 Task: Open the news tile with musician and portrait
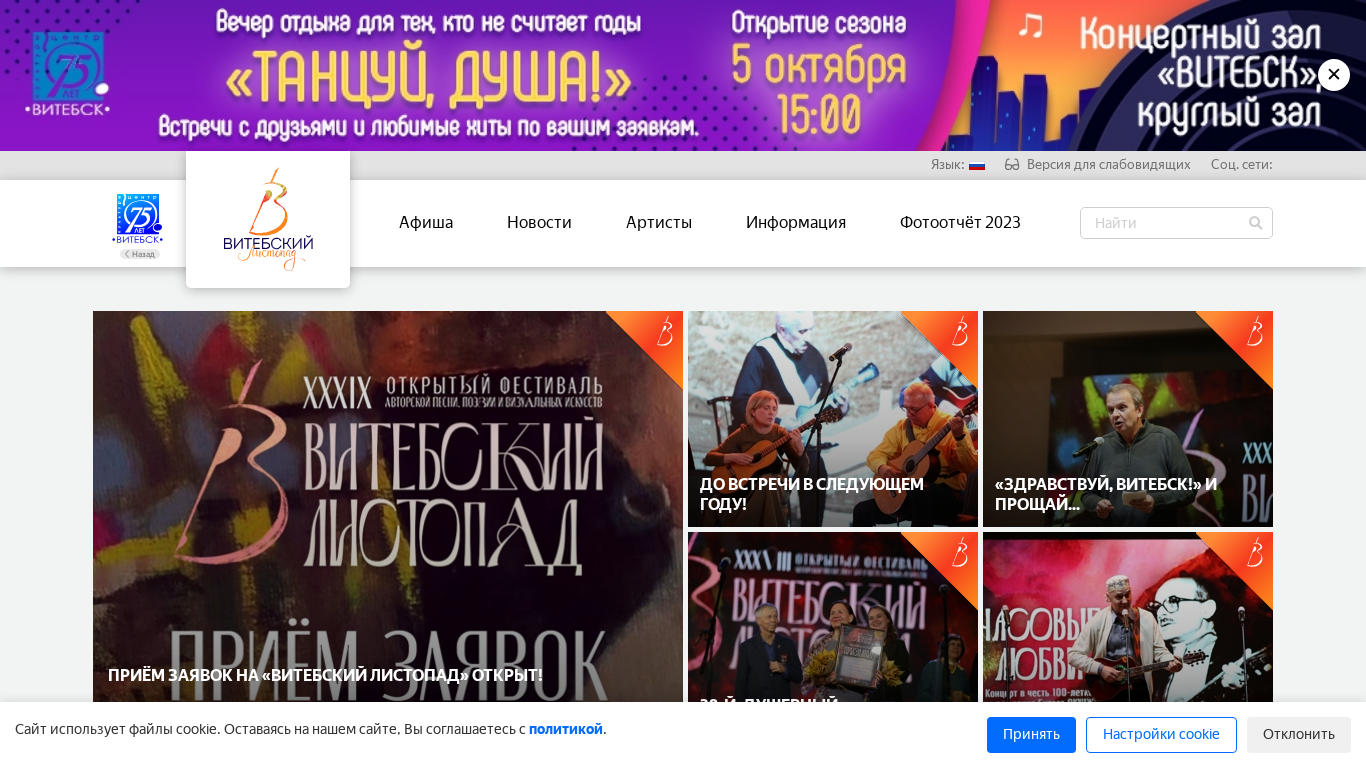[1128, 617]
